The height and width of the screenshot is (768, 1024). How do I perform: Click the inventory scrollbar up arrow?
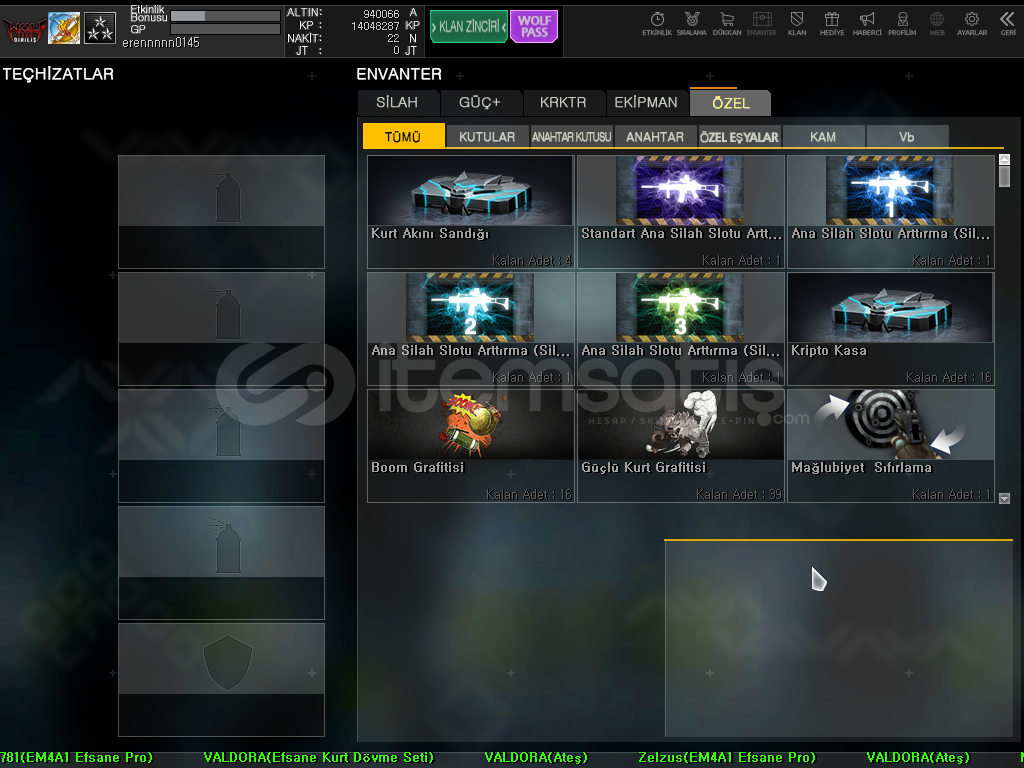point(1004,159)
